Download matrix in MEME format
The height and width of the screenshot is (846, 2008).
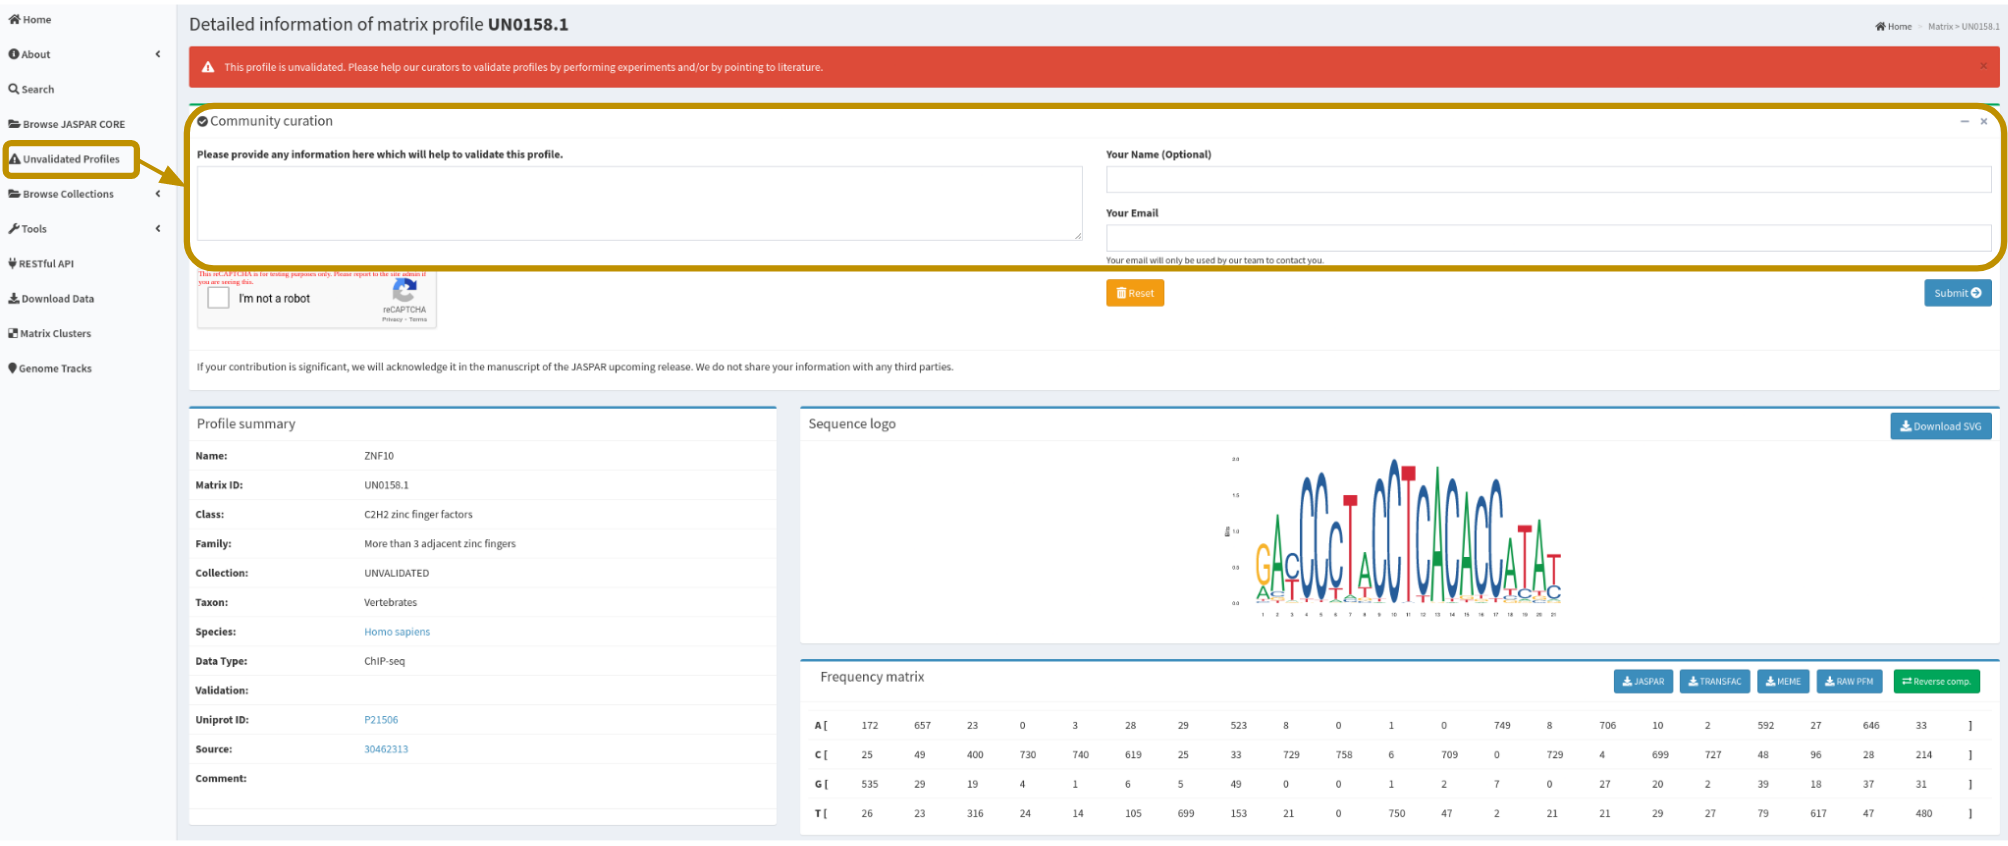pos(1783,682)
